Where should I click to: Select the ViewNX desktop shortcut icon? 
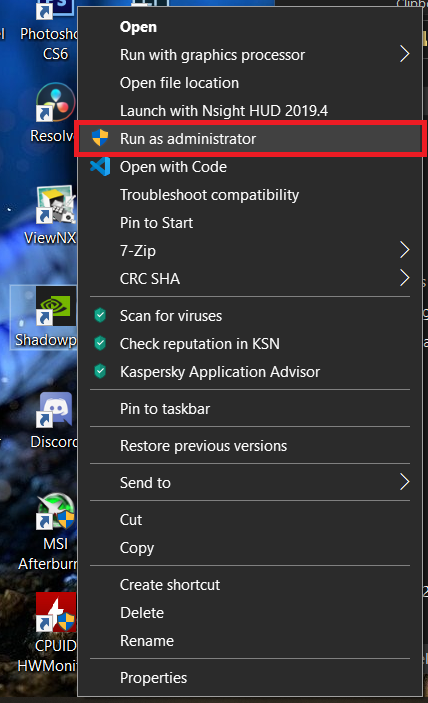pyautogui.click(x=56, y=204)
